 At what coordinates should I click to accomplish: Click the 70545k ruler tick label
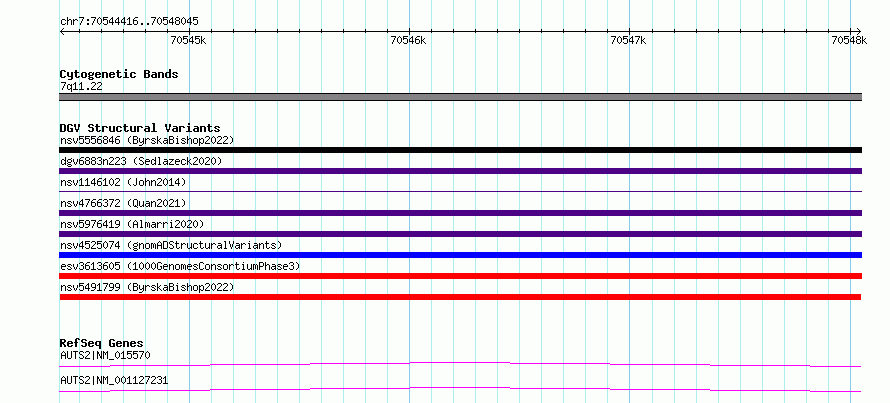[188, 40]
